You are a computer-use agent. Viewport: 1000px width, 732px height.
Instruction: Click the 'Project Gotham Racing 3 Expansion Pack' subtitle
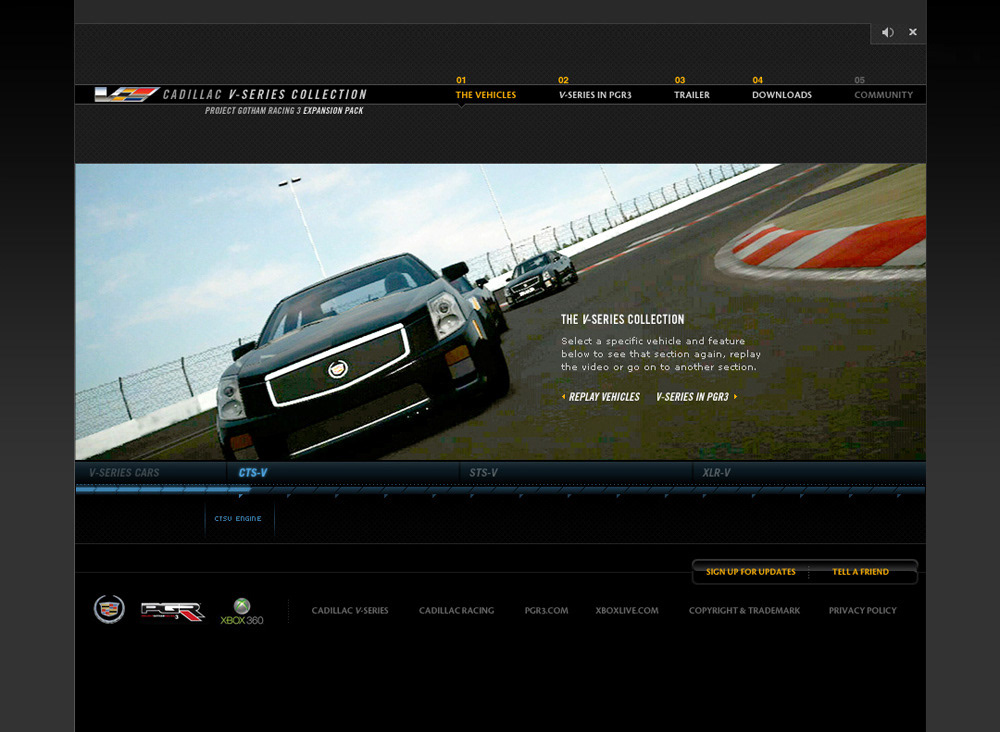[x=284, y=110]
